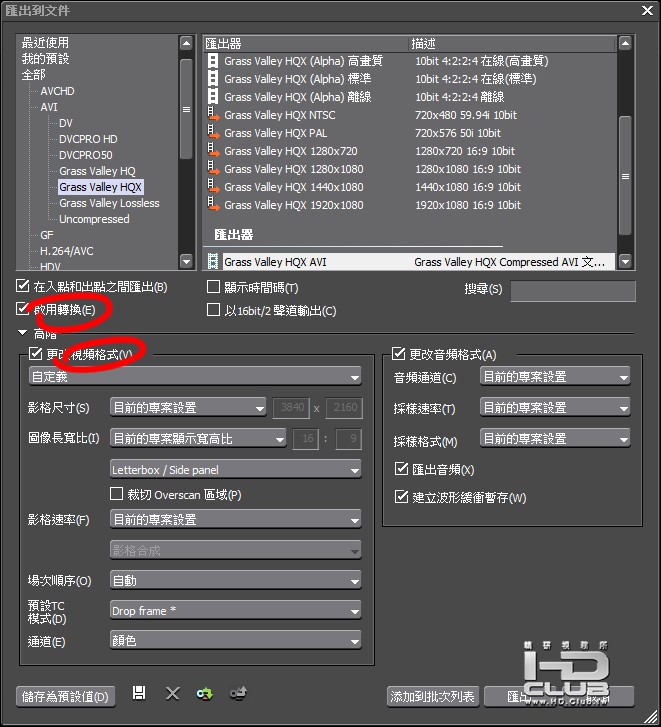Image resolution: width=661 pixels, height=727 pixels.
Task: Select 最近使用 in category tree
Action: click(45, 43)
